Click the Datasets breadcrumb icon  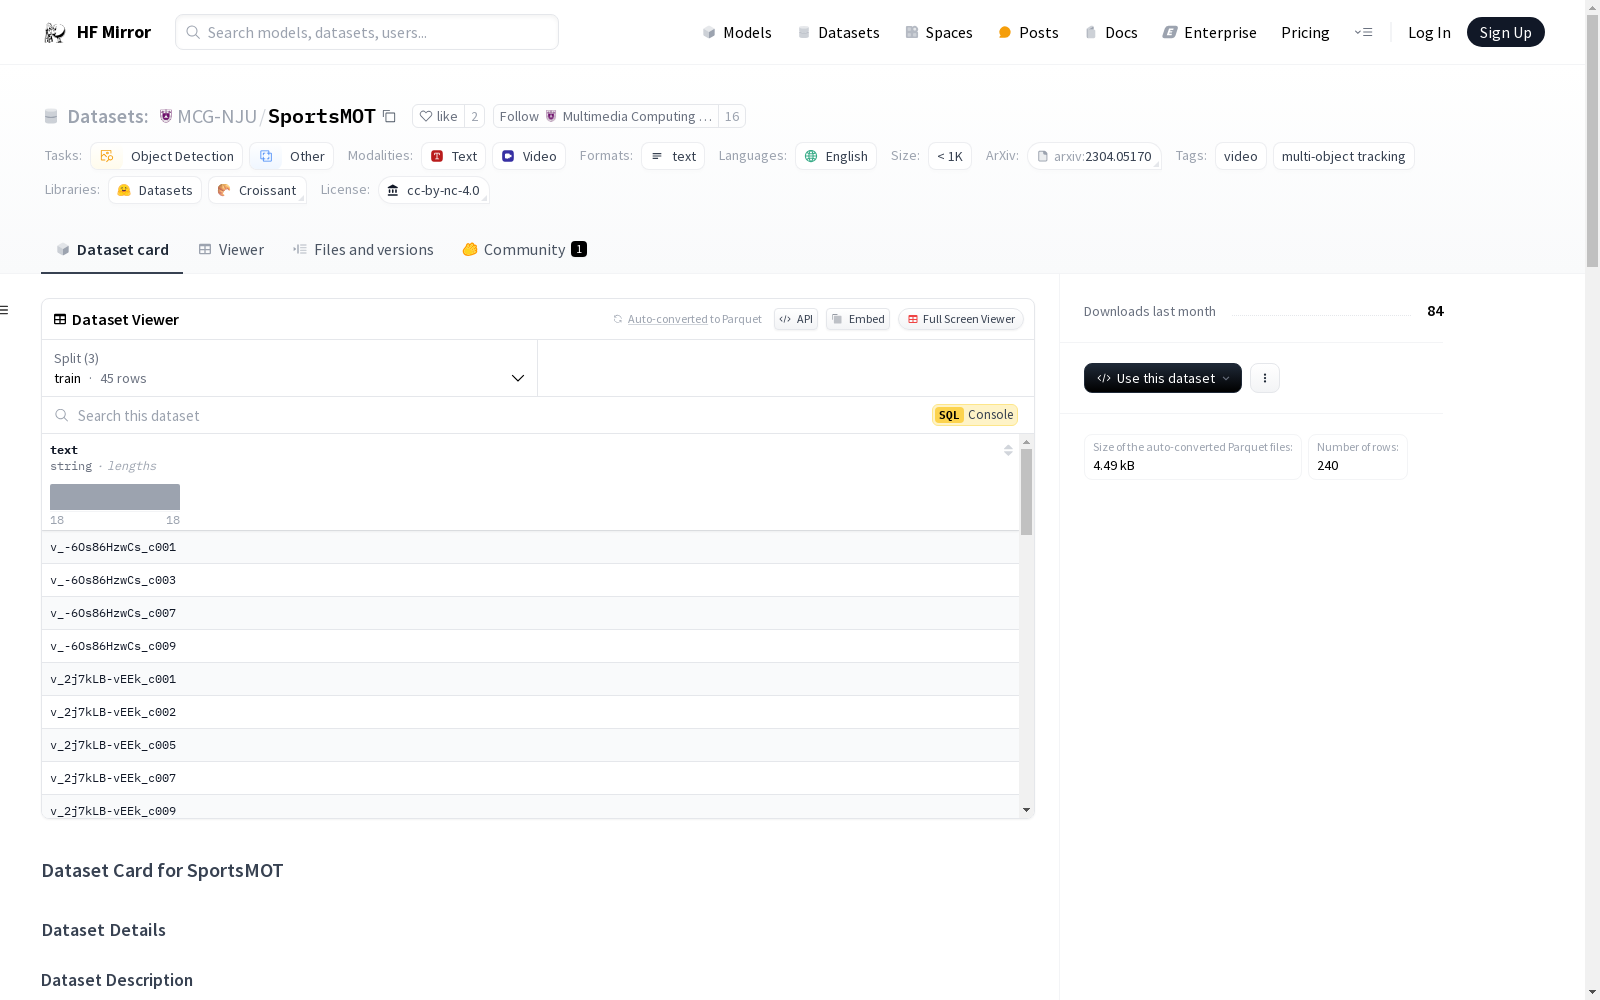pyautogui.click(x=51, y=117)
